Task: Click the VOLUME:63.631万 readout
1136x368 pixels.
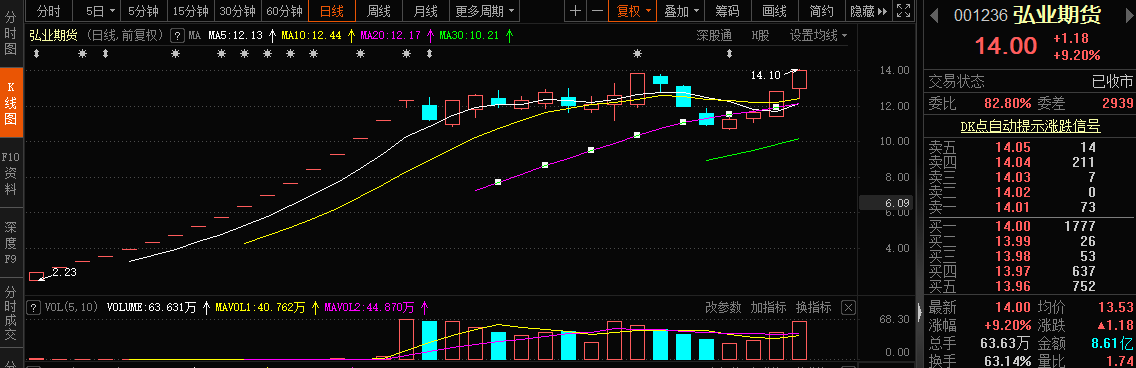Action: [x=151, y=307]
